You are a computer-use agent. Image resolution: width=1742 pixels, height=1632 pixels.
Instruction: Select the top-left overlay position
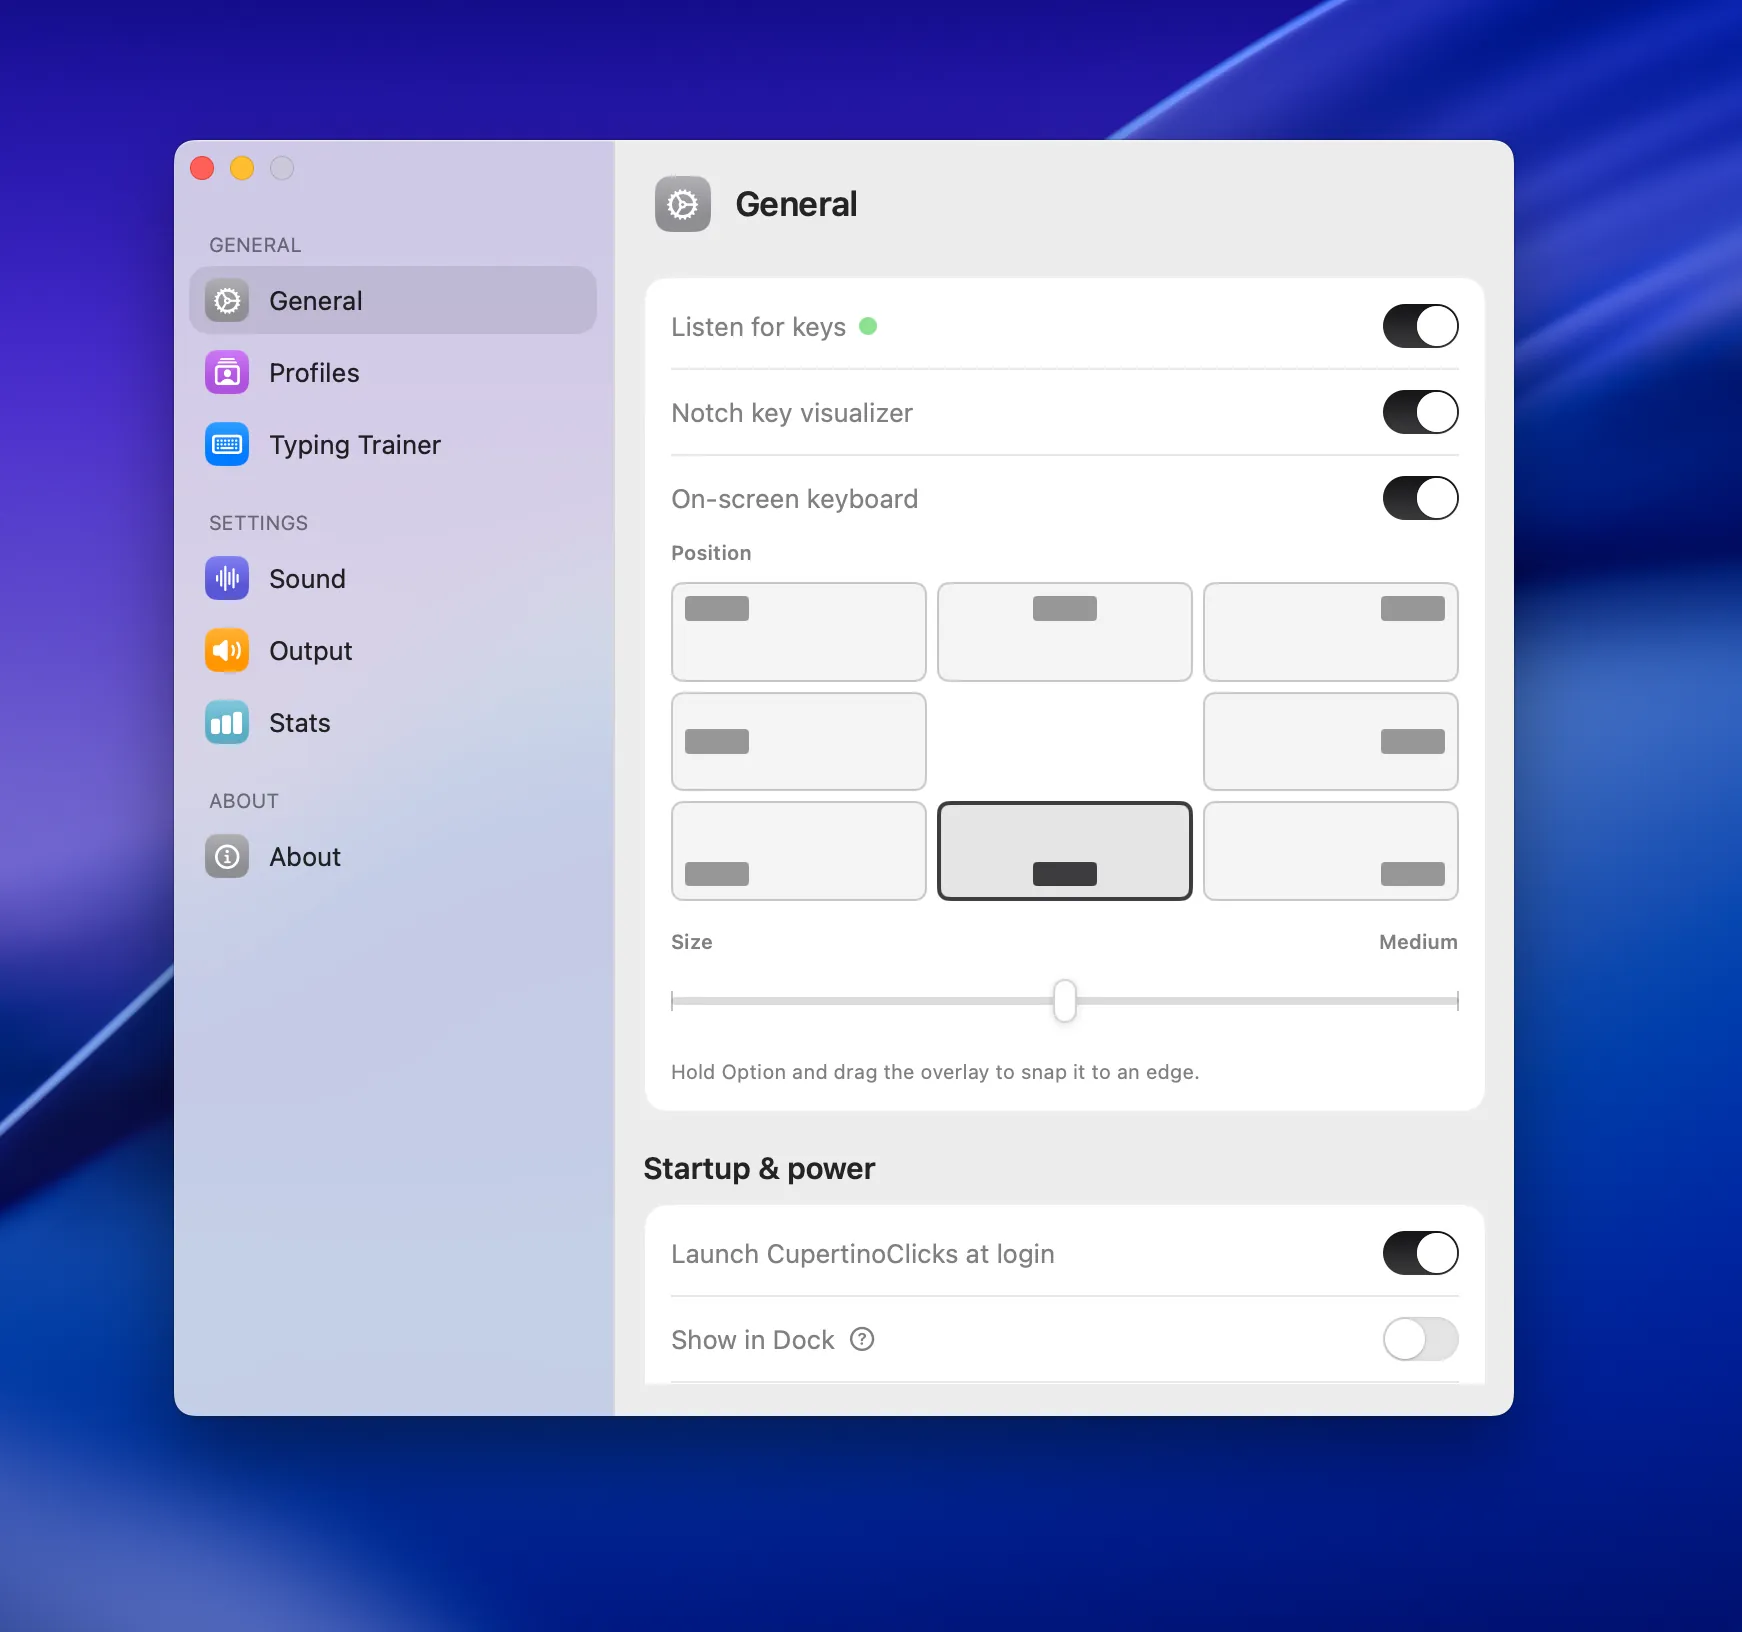tap(799, 632)
